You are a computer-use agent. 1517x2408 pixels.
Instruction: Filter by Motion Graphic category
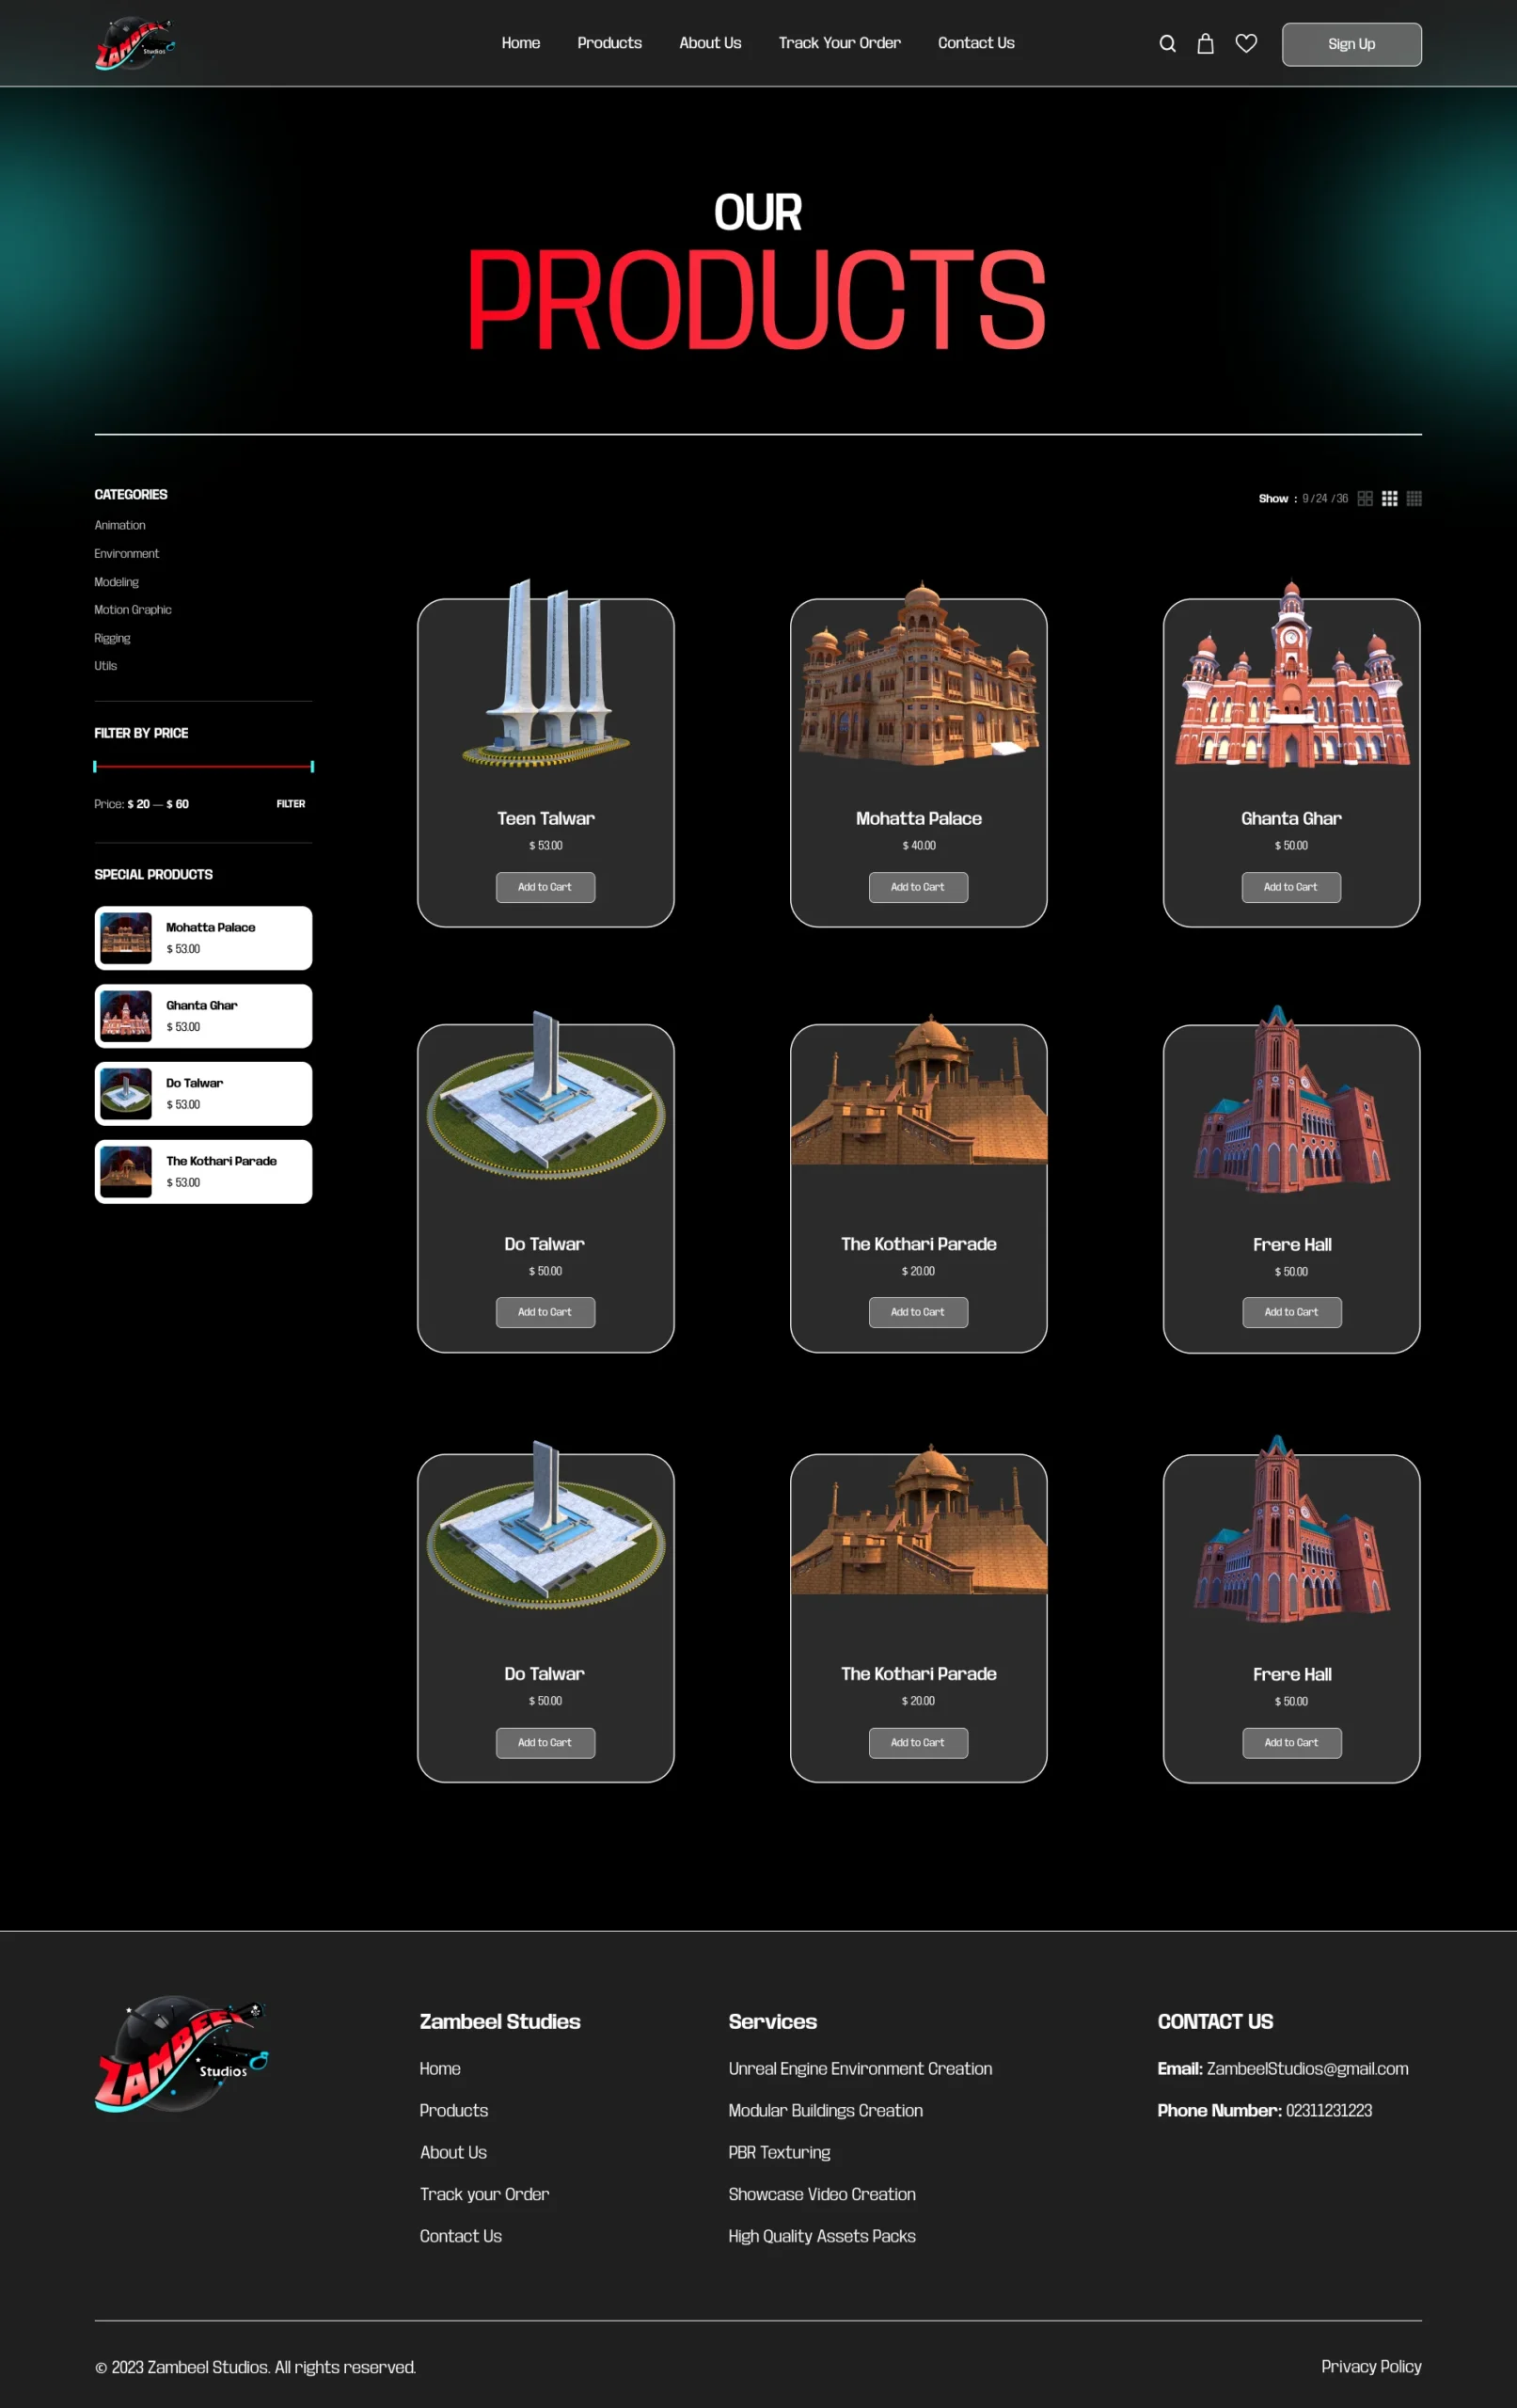click(133, 610)
